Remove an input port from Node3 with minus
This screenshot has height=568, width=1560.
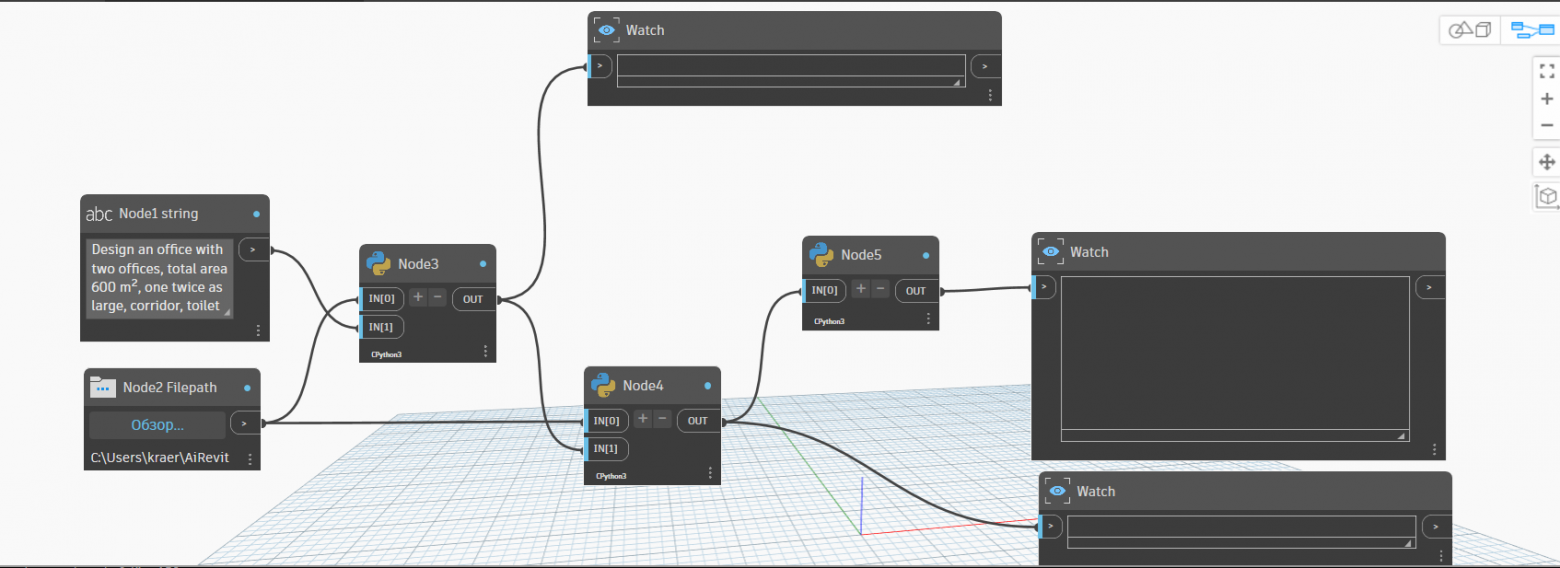point(437,297)
